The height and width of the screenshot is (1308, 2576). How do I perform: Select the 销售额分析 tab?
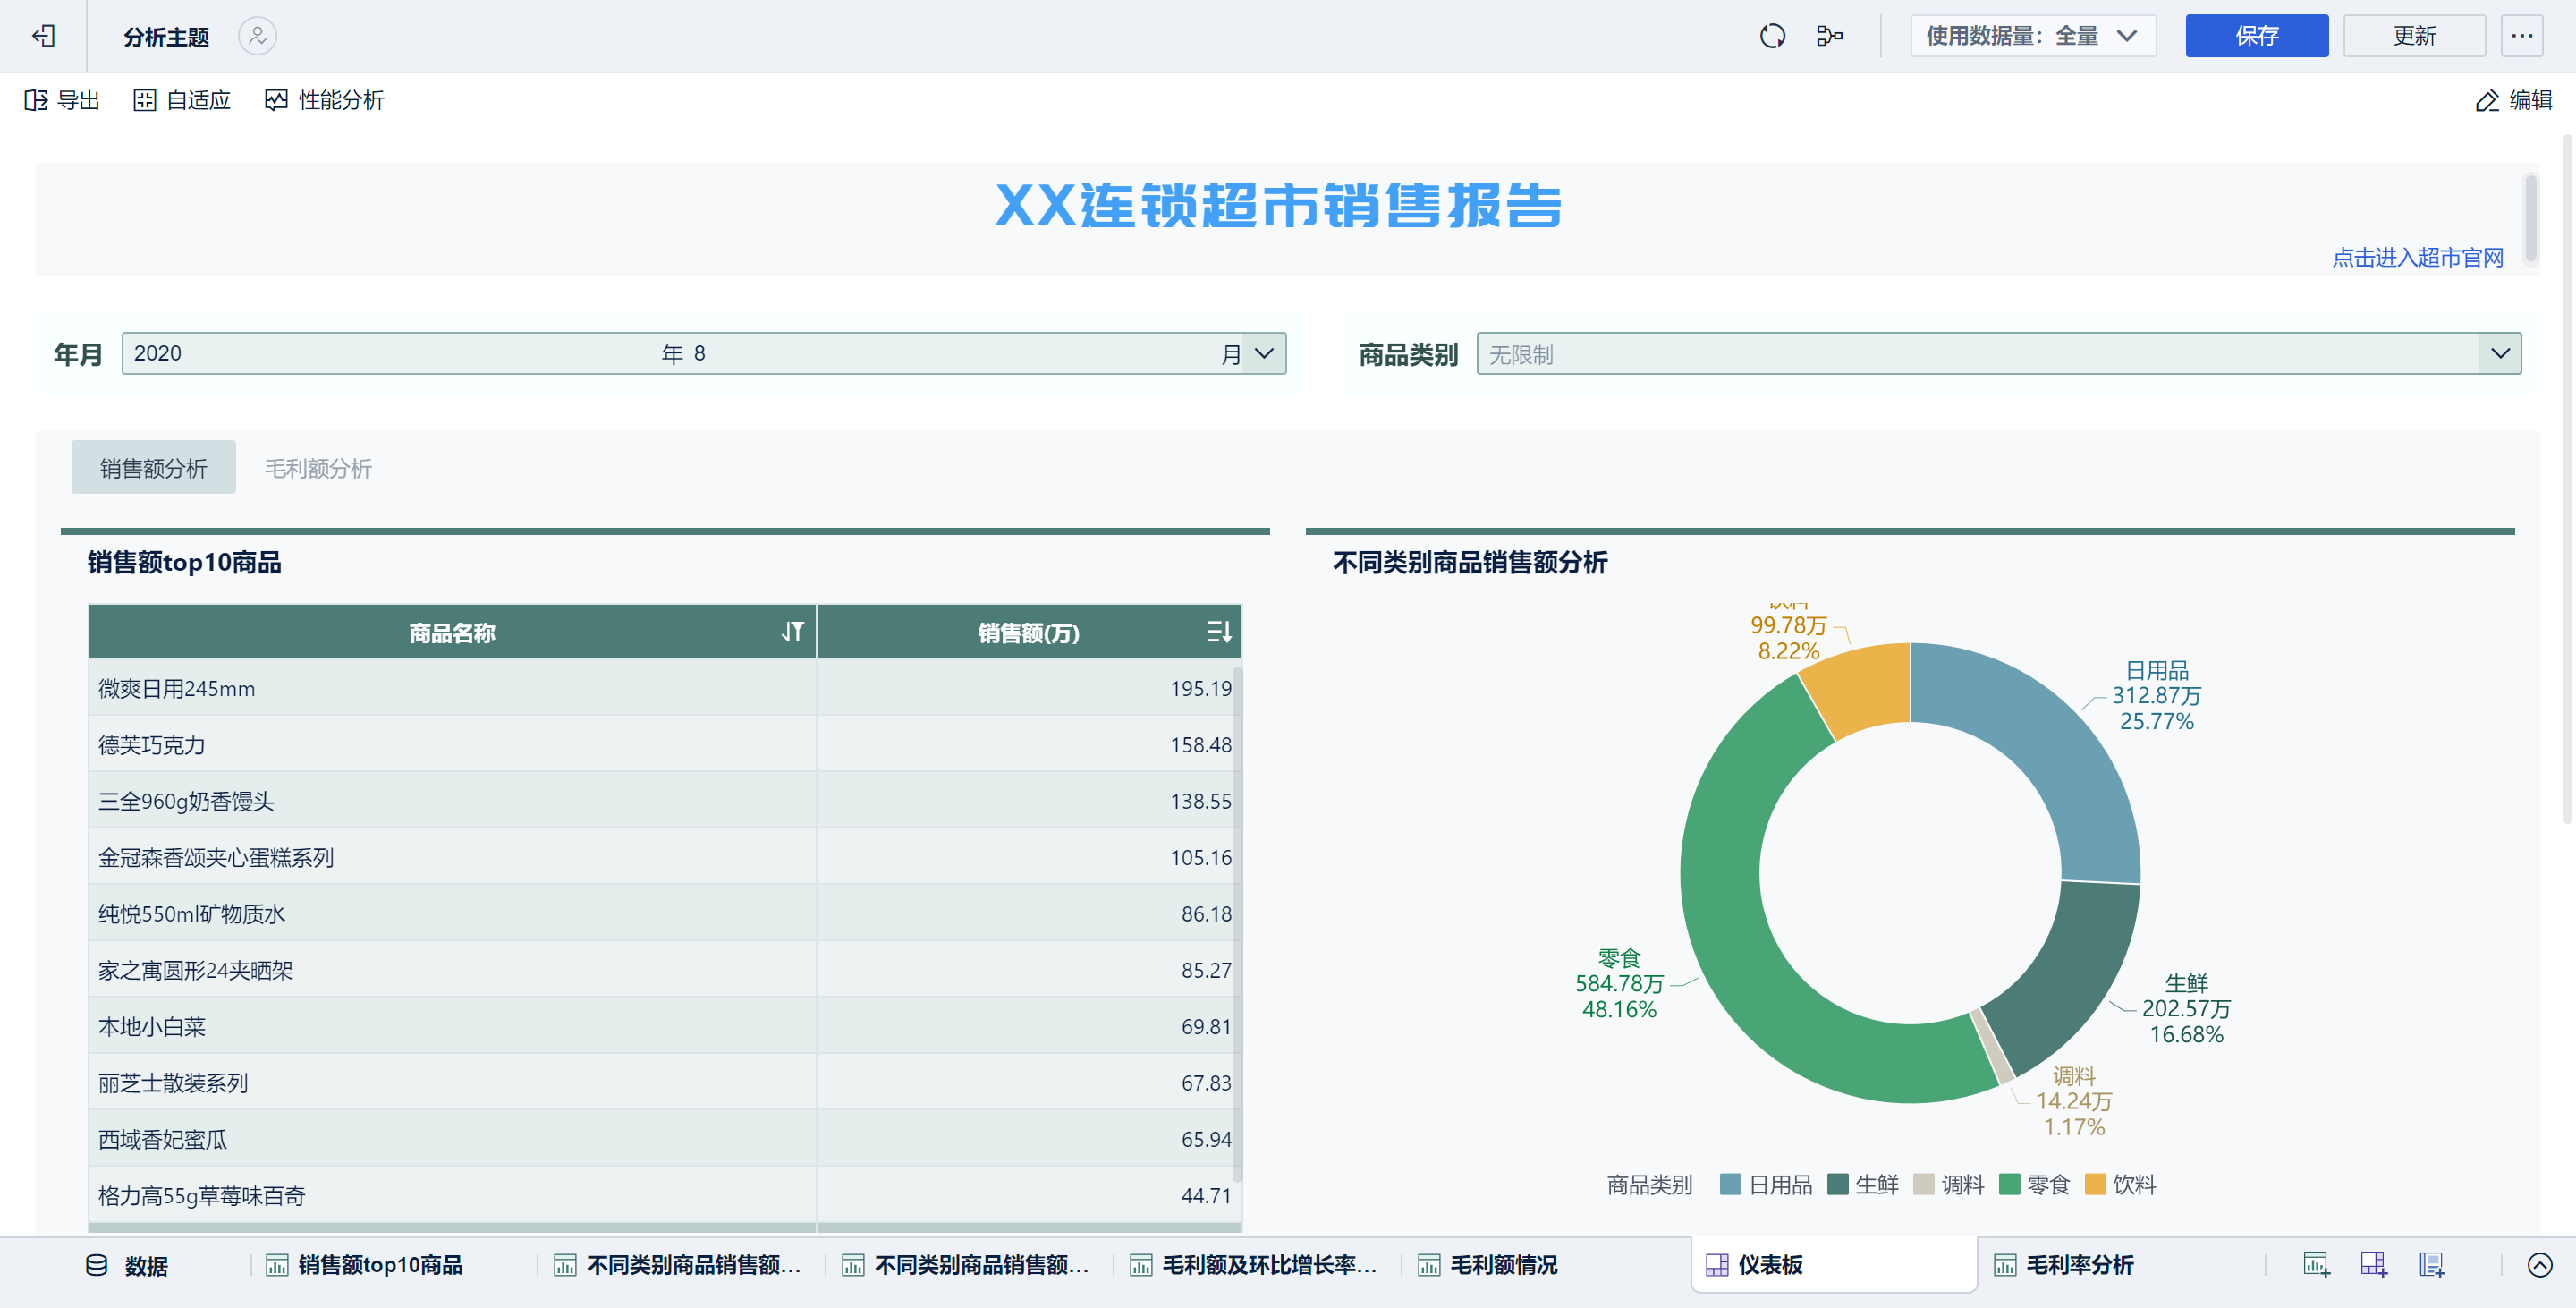point(153,467)
